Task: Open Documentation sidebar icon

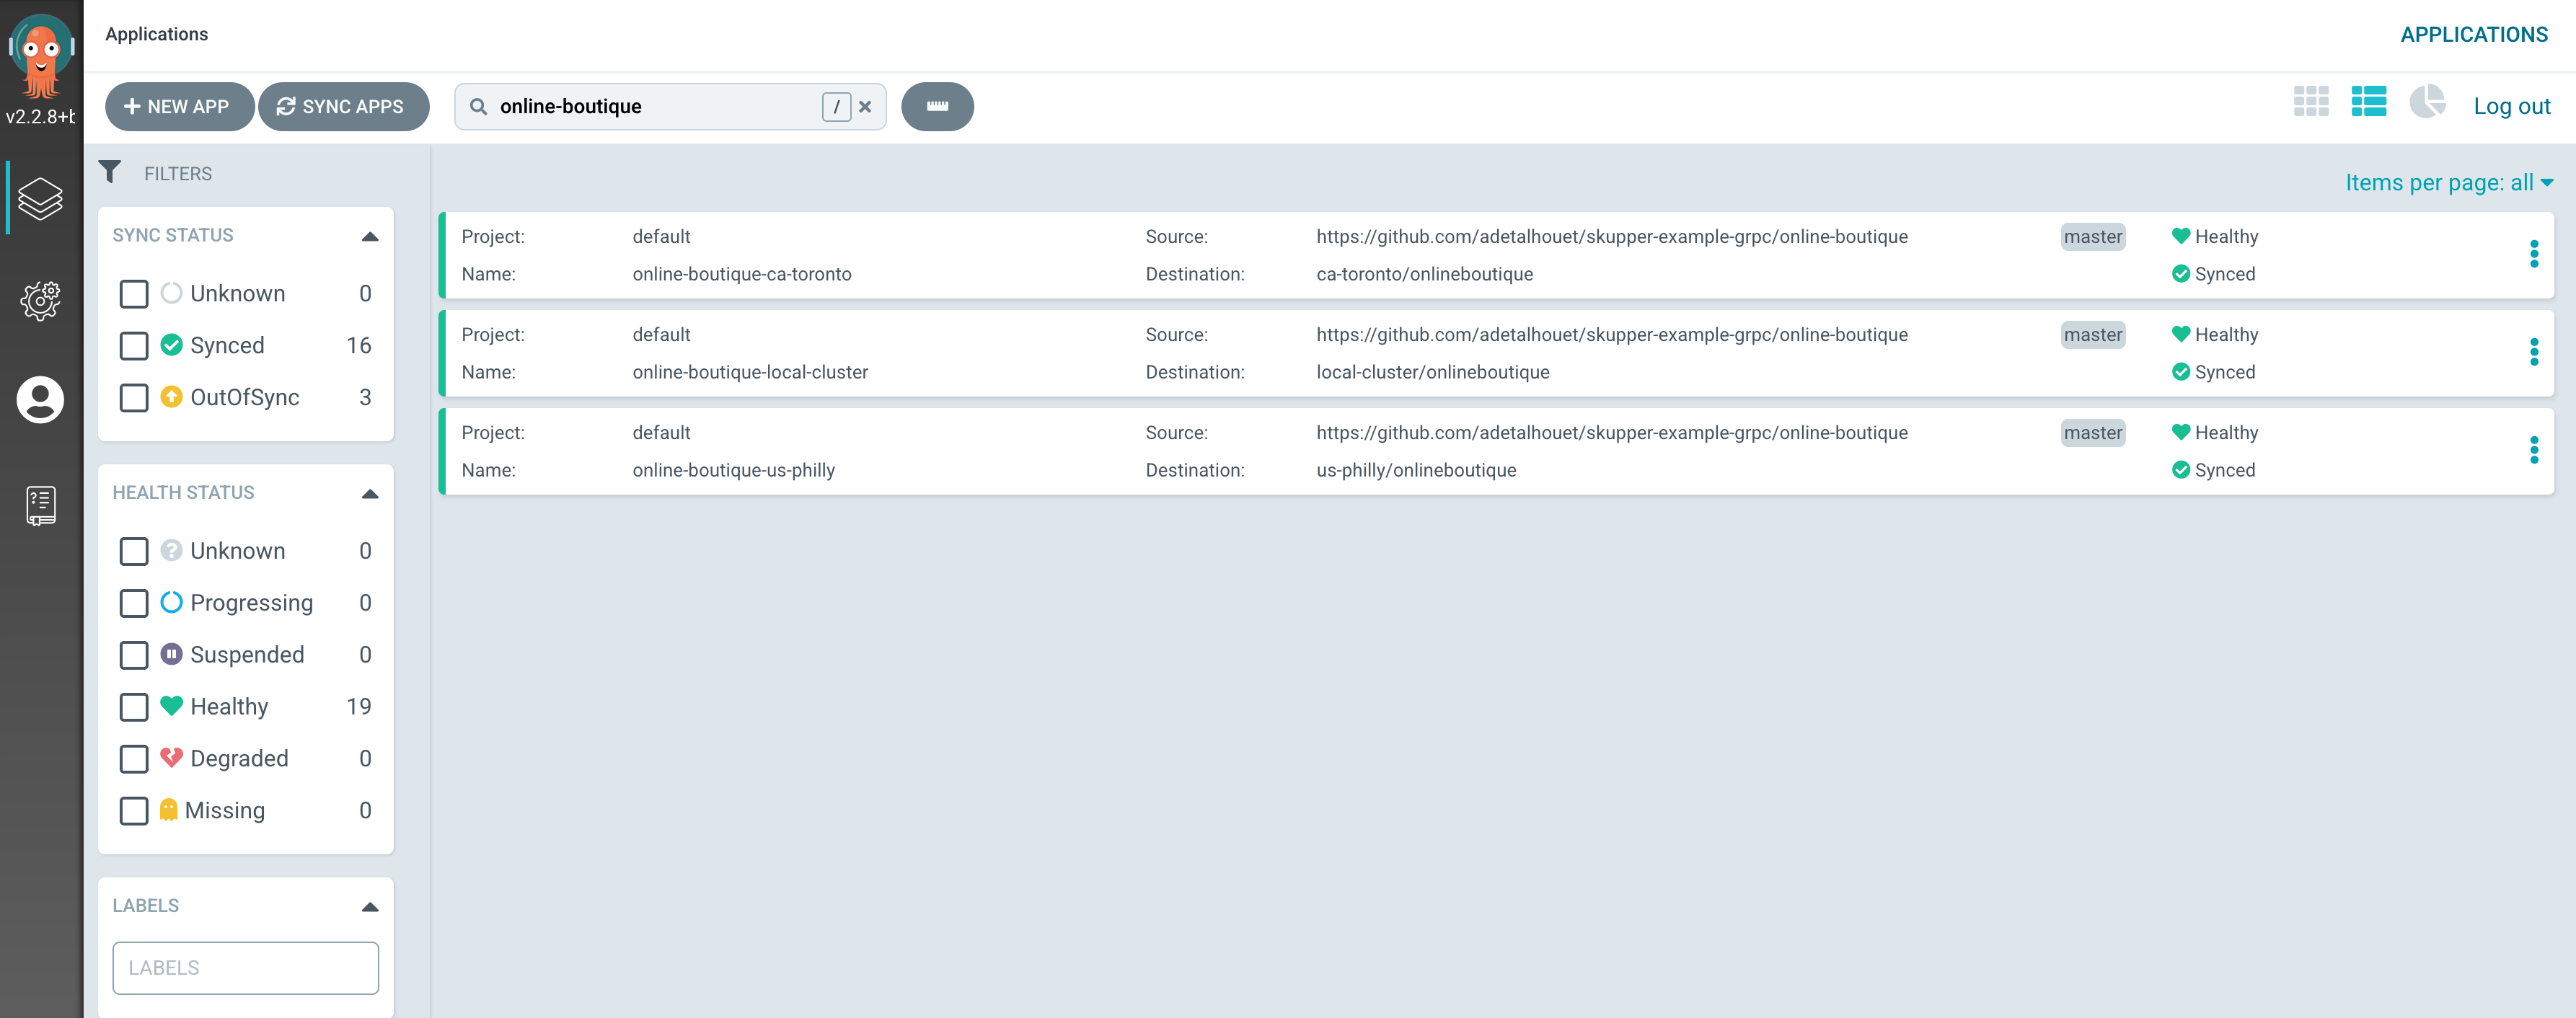Action: point(40,505)
